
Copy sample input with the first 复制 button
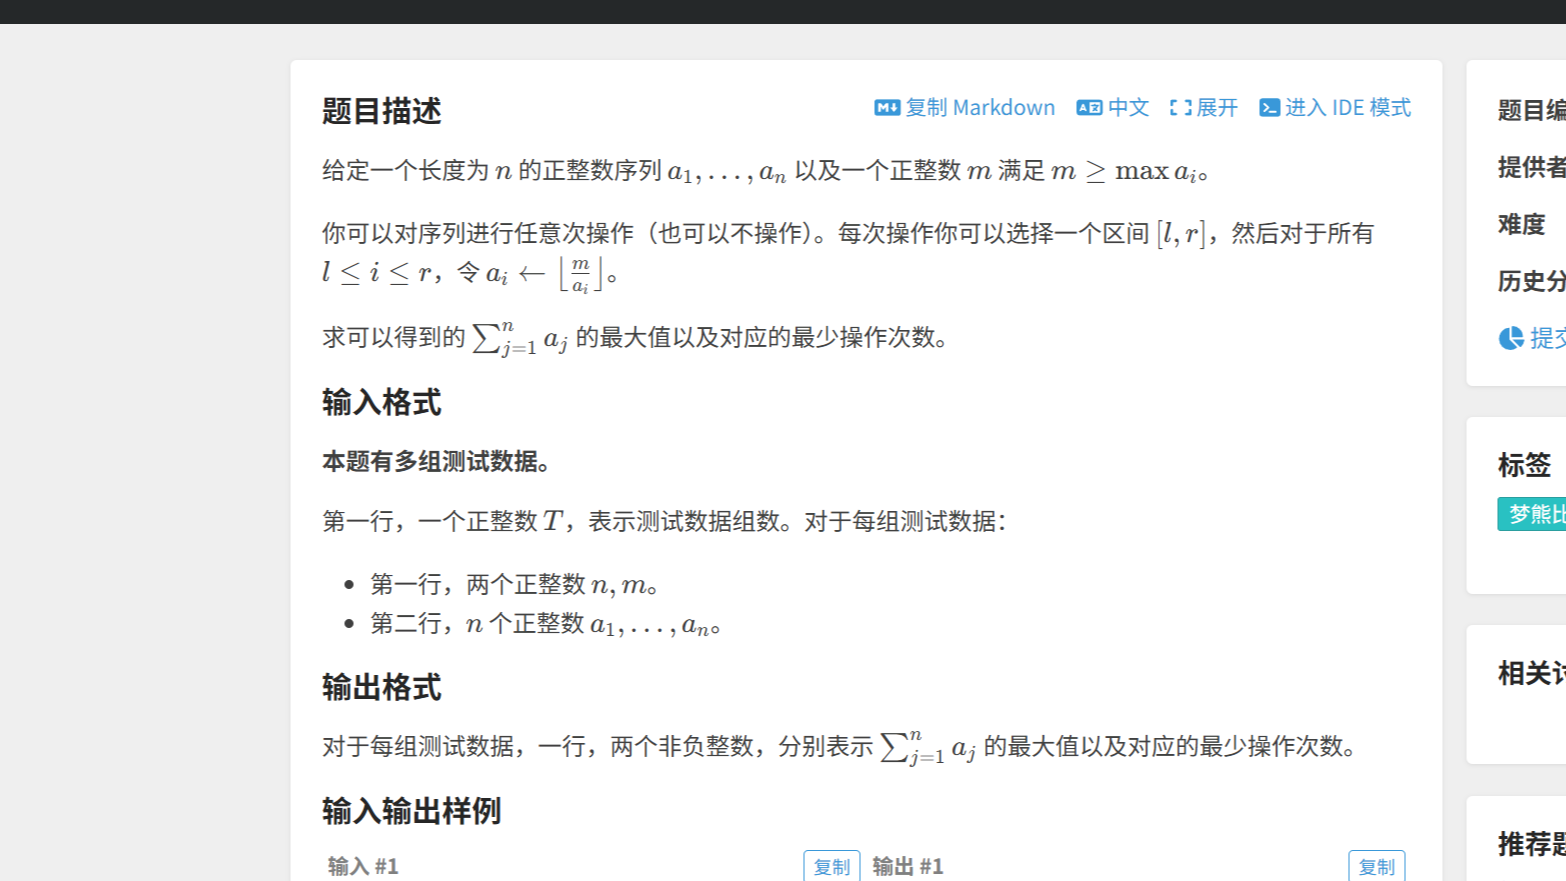click(831, 865)
